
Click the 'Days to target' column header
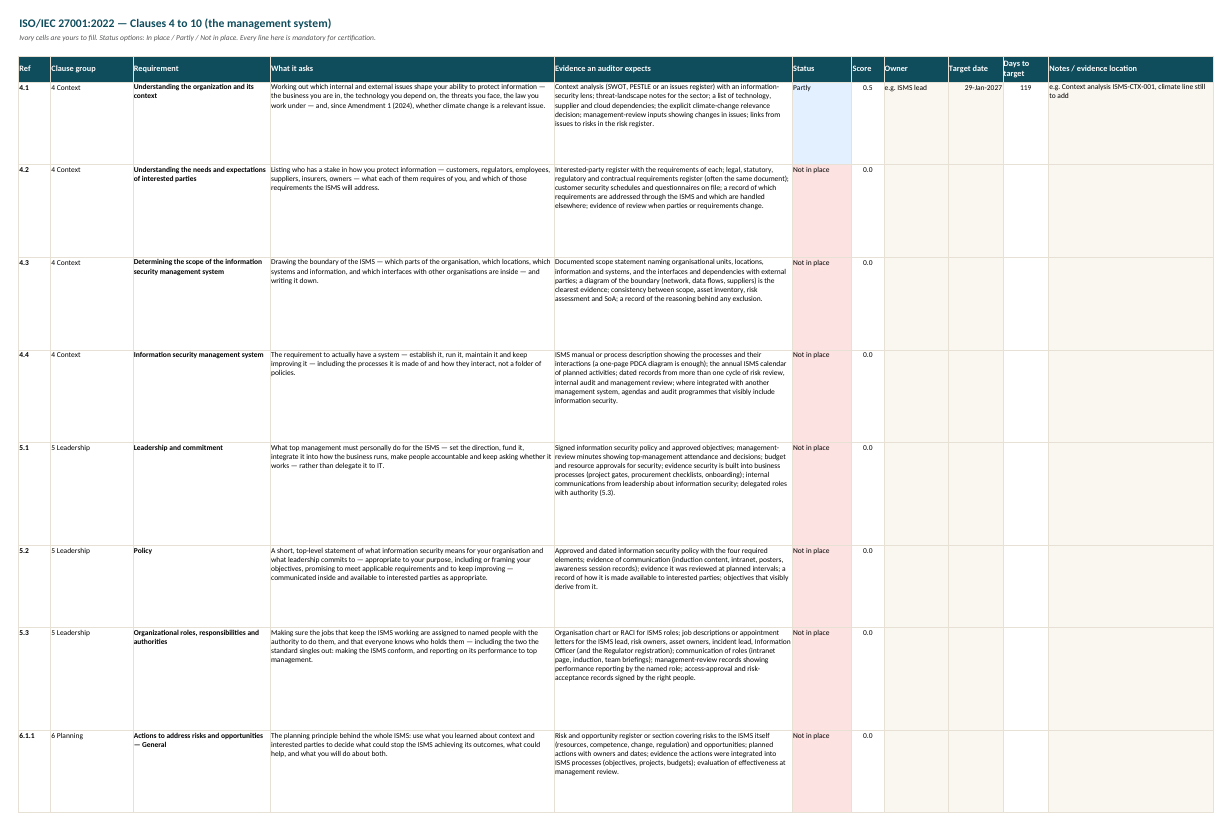pyautogui.click(x=1025, y=69)
